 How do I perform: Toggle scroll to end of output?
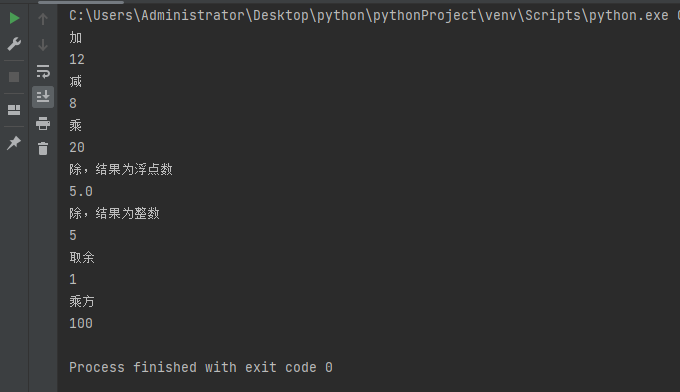43,97
